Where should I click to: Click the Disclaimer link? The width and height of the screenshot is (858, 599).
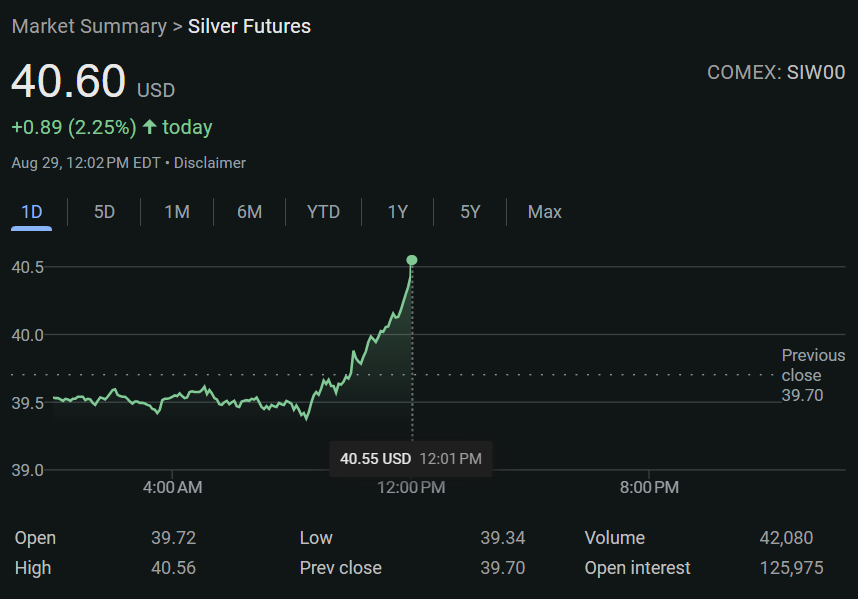click(x=210, y=163)
